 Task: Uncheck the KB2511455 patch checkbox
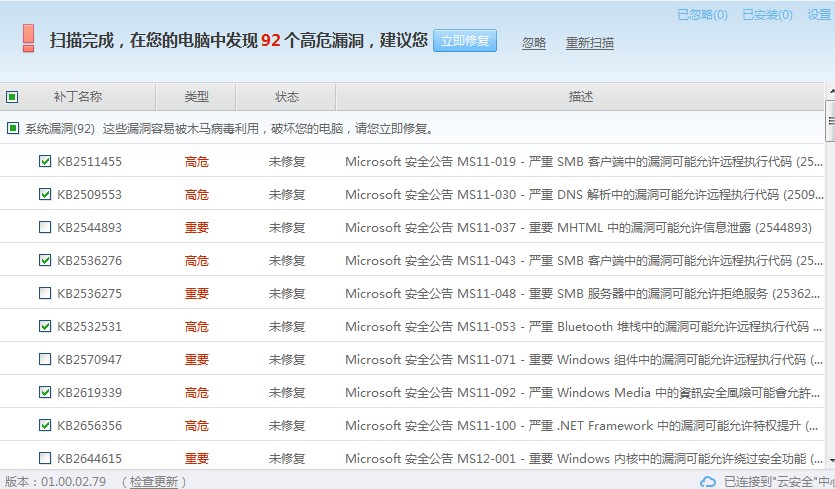[45, 161]
